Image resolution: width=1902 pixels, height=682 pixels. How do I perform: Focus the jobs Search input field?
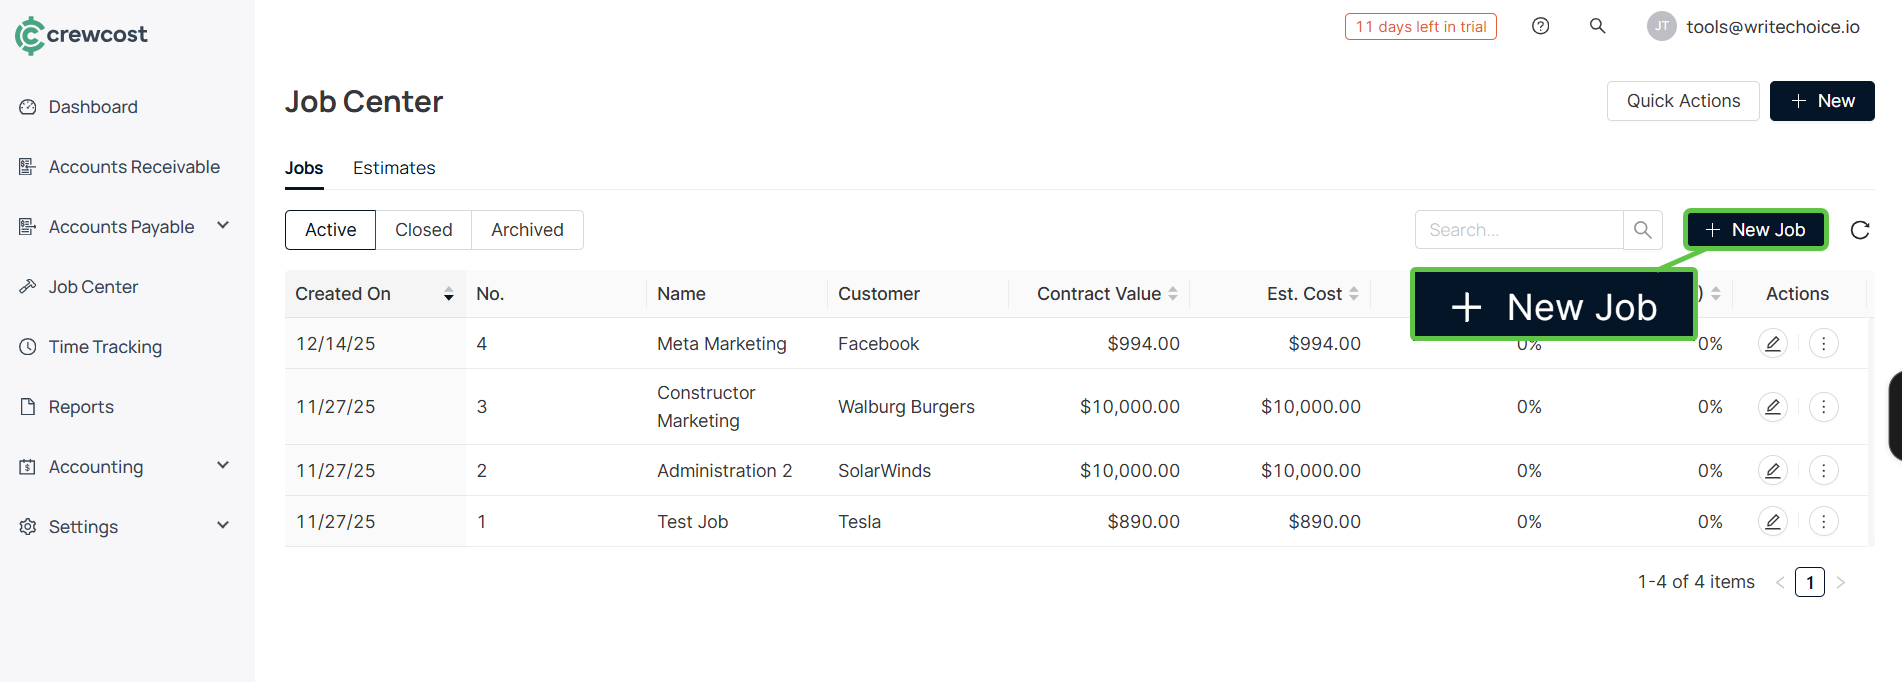coord(1518,230)
